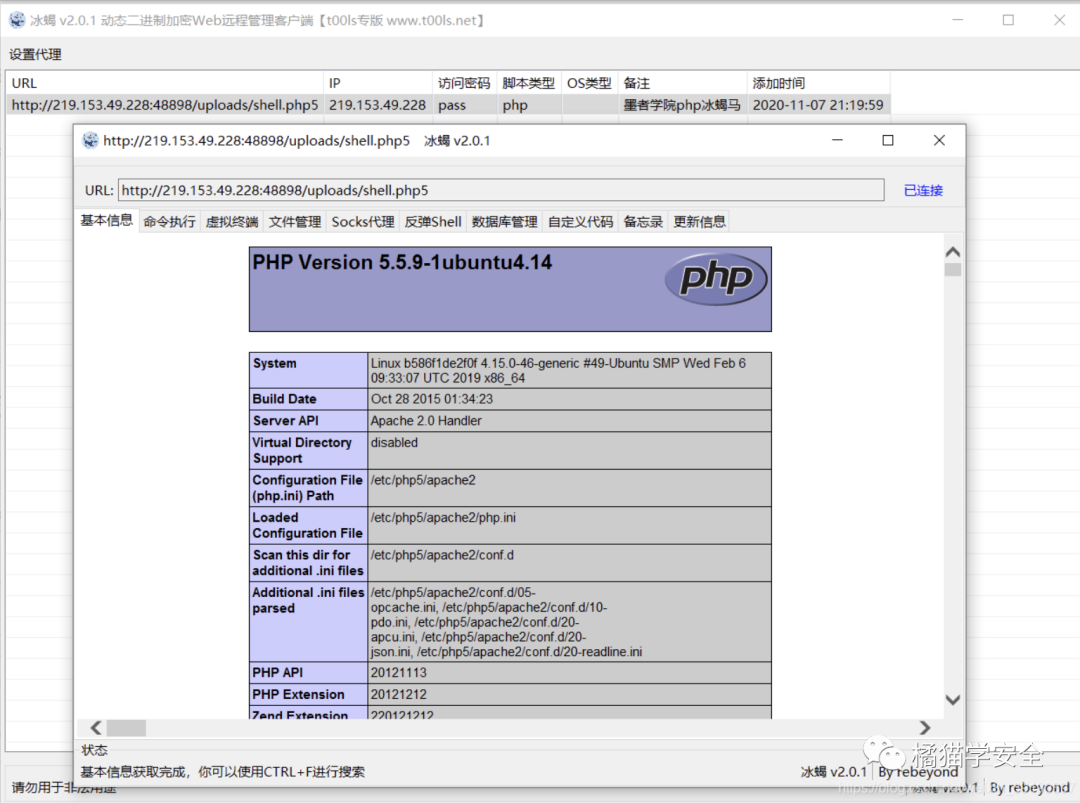1080x803 pixels.
Task: Click the Virtual Directory Support 'disabled' value
Action: click(x=394, y=442)
